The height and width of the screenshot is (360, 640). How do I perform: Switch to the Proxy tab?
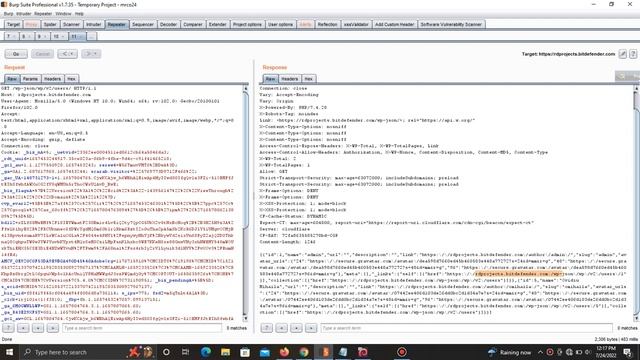(x=31, y=24)
